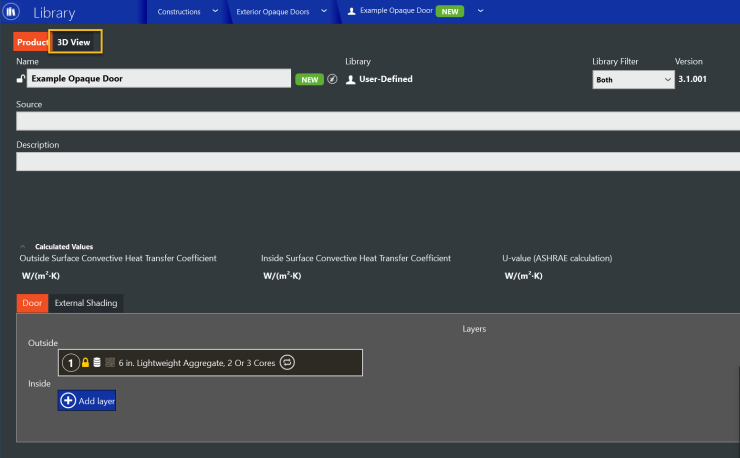Switch to the 3D View tab

tap(76, 42)
